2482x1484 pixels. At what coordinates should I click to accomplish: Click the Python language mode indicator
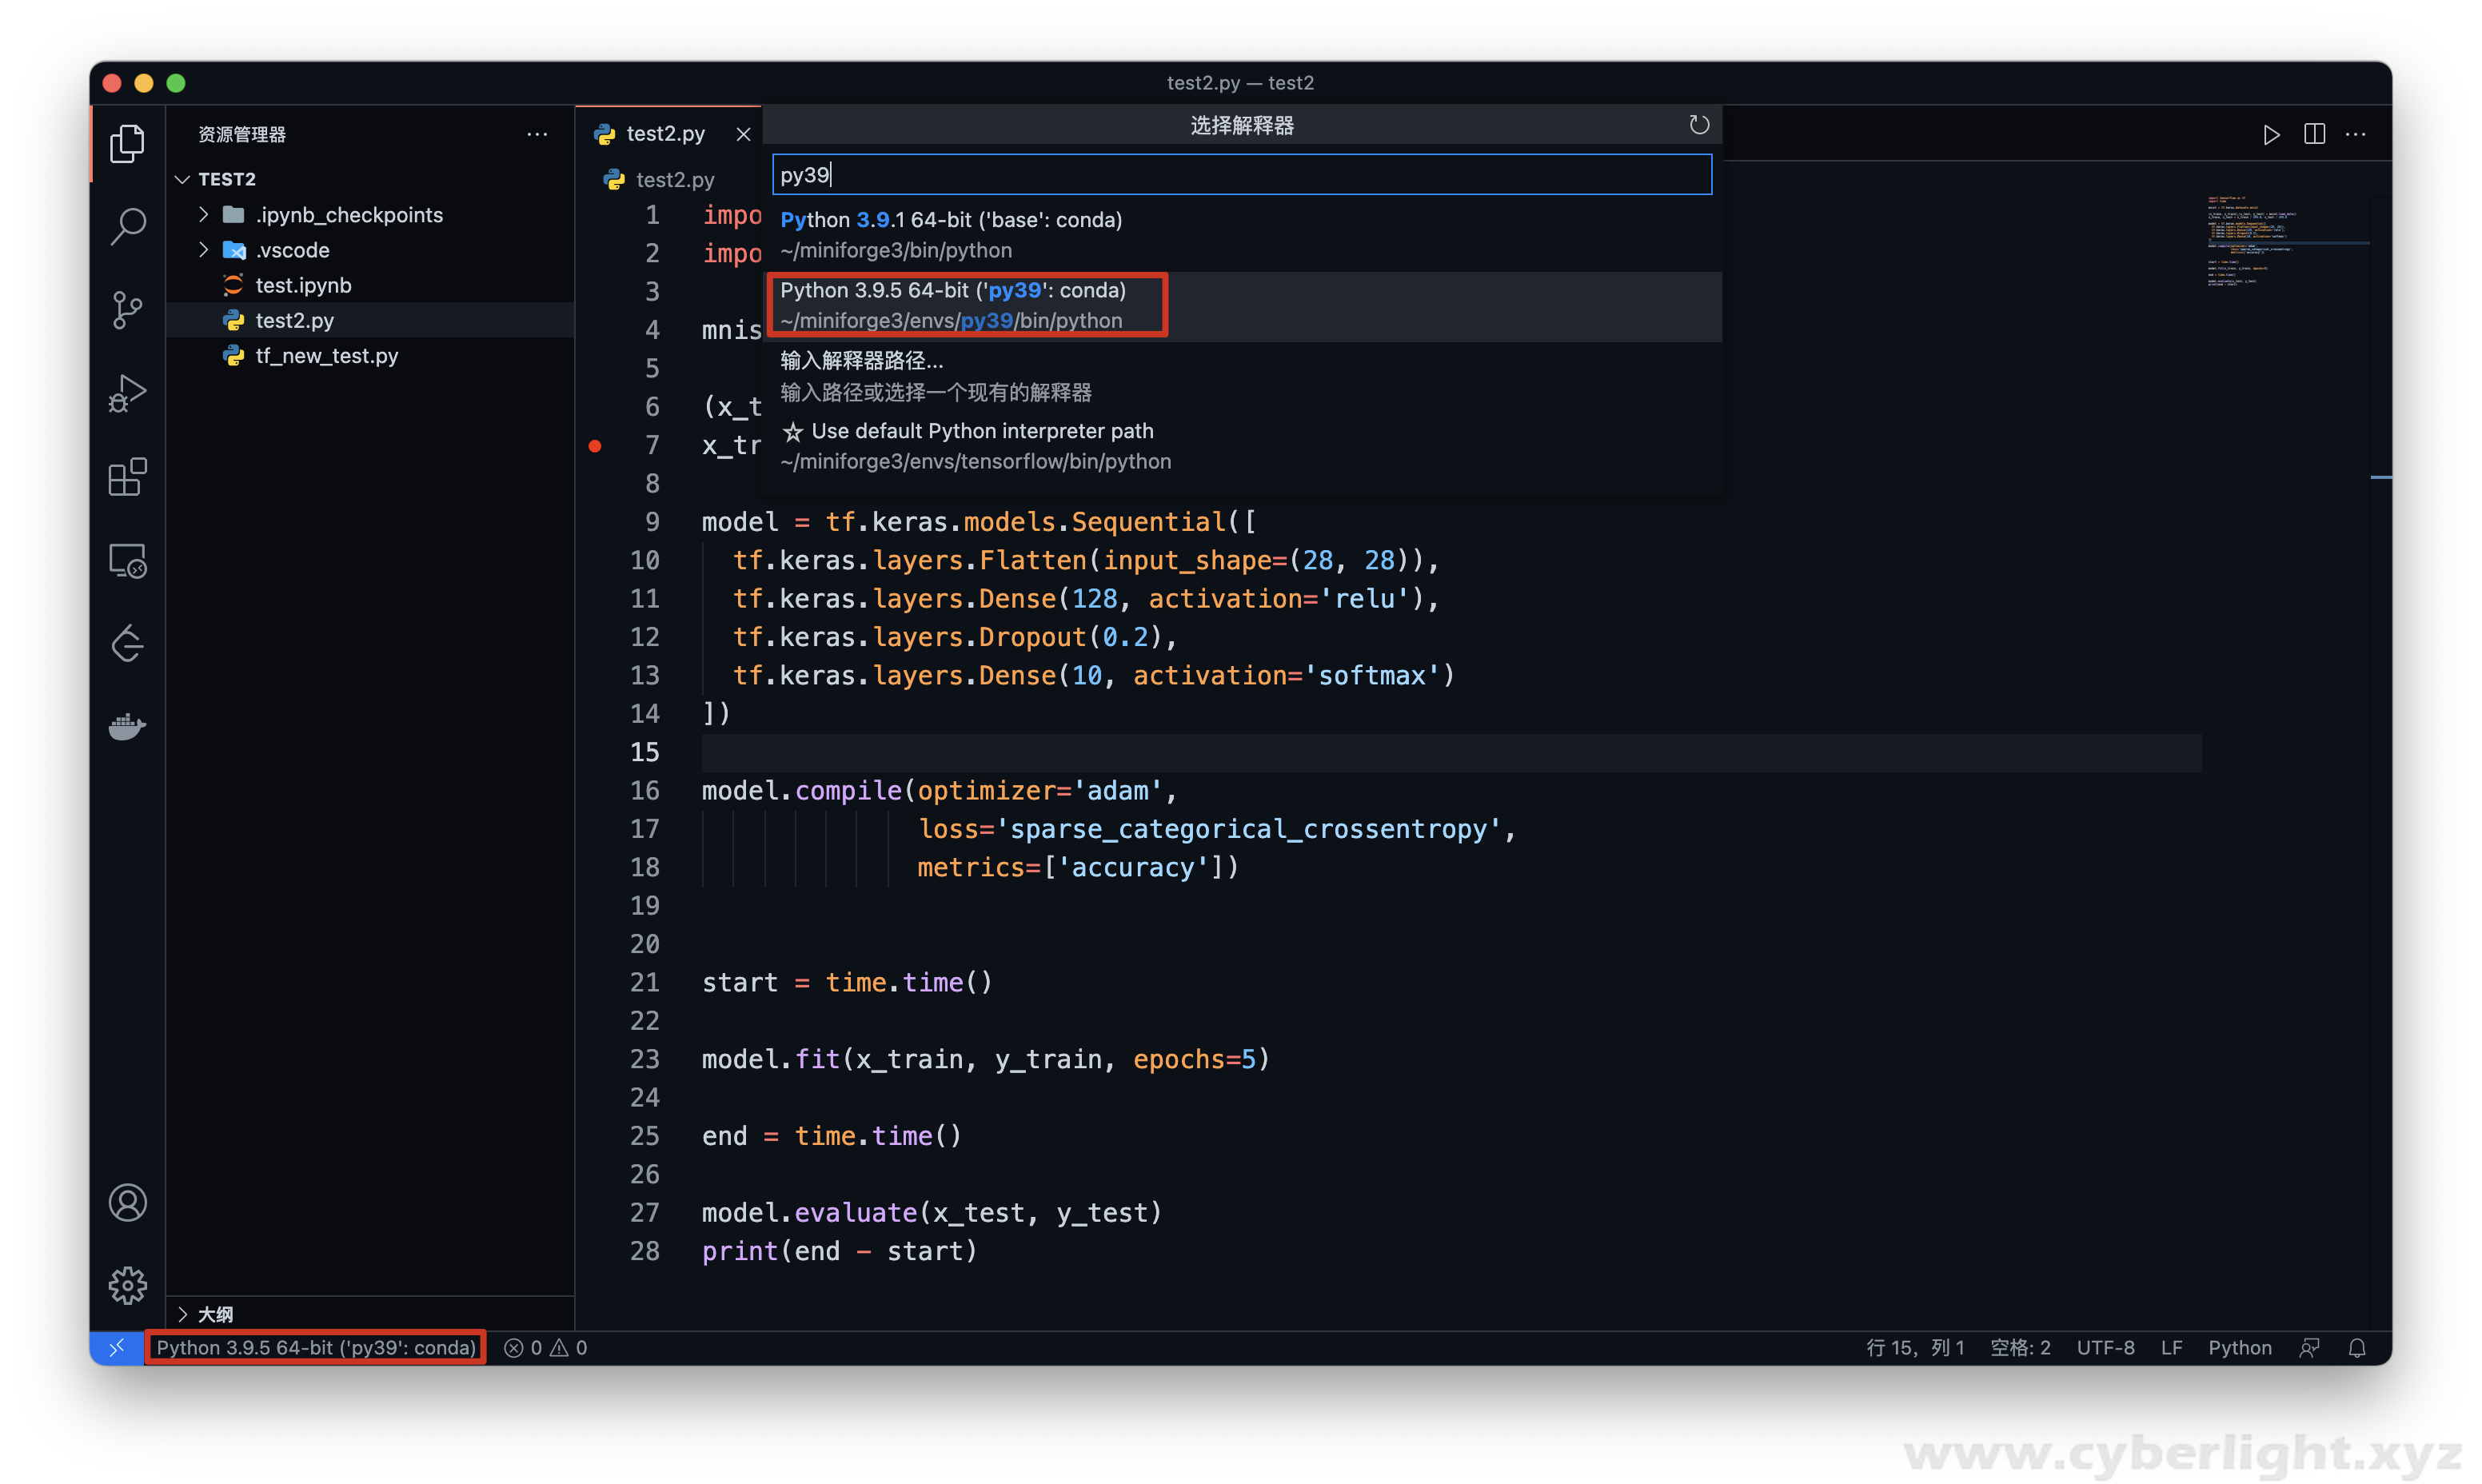point(2239,1348)
